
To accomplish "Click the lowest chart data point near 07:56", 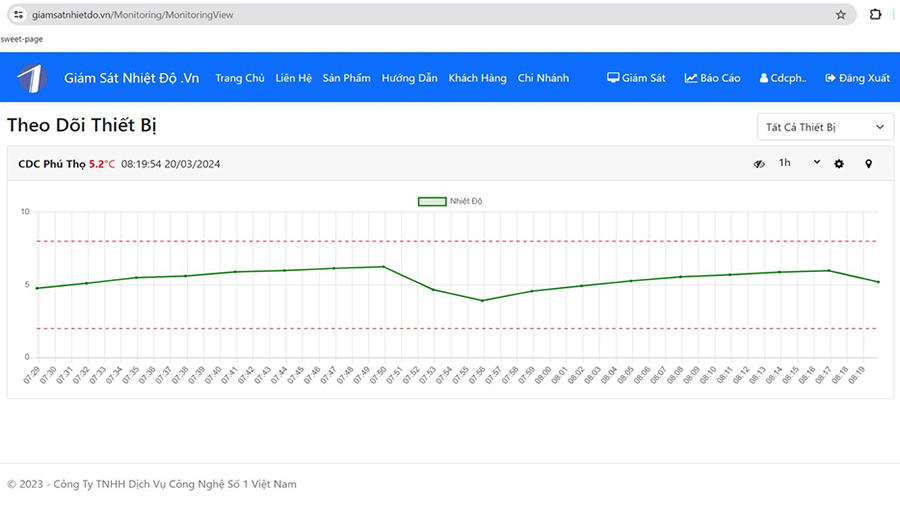I will [482, 300].
